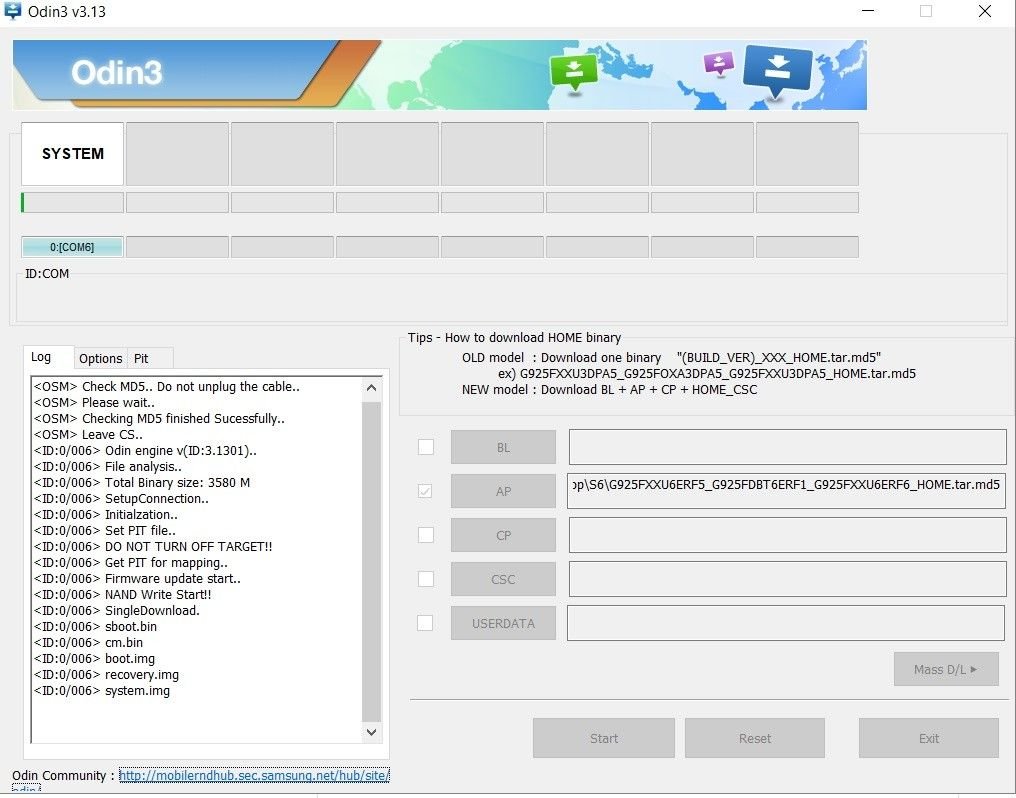Click the 0:[COM6] port box

point(72,247)
